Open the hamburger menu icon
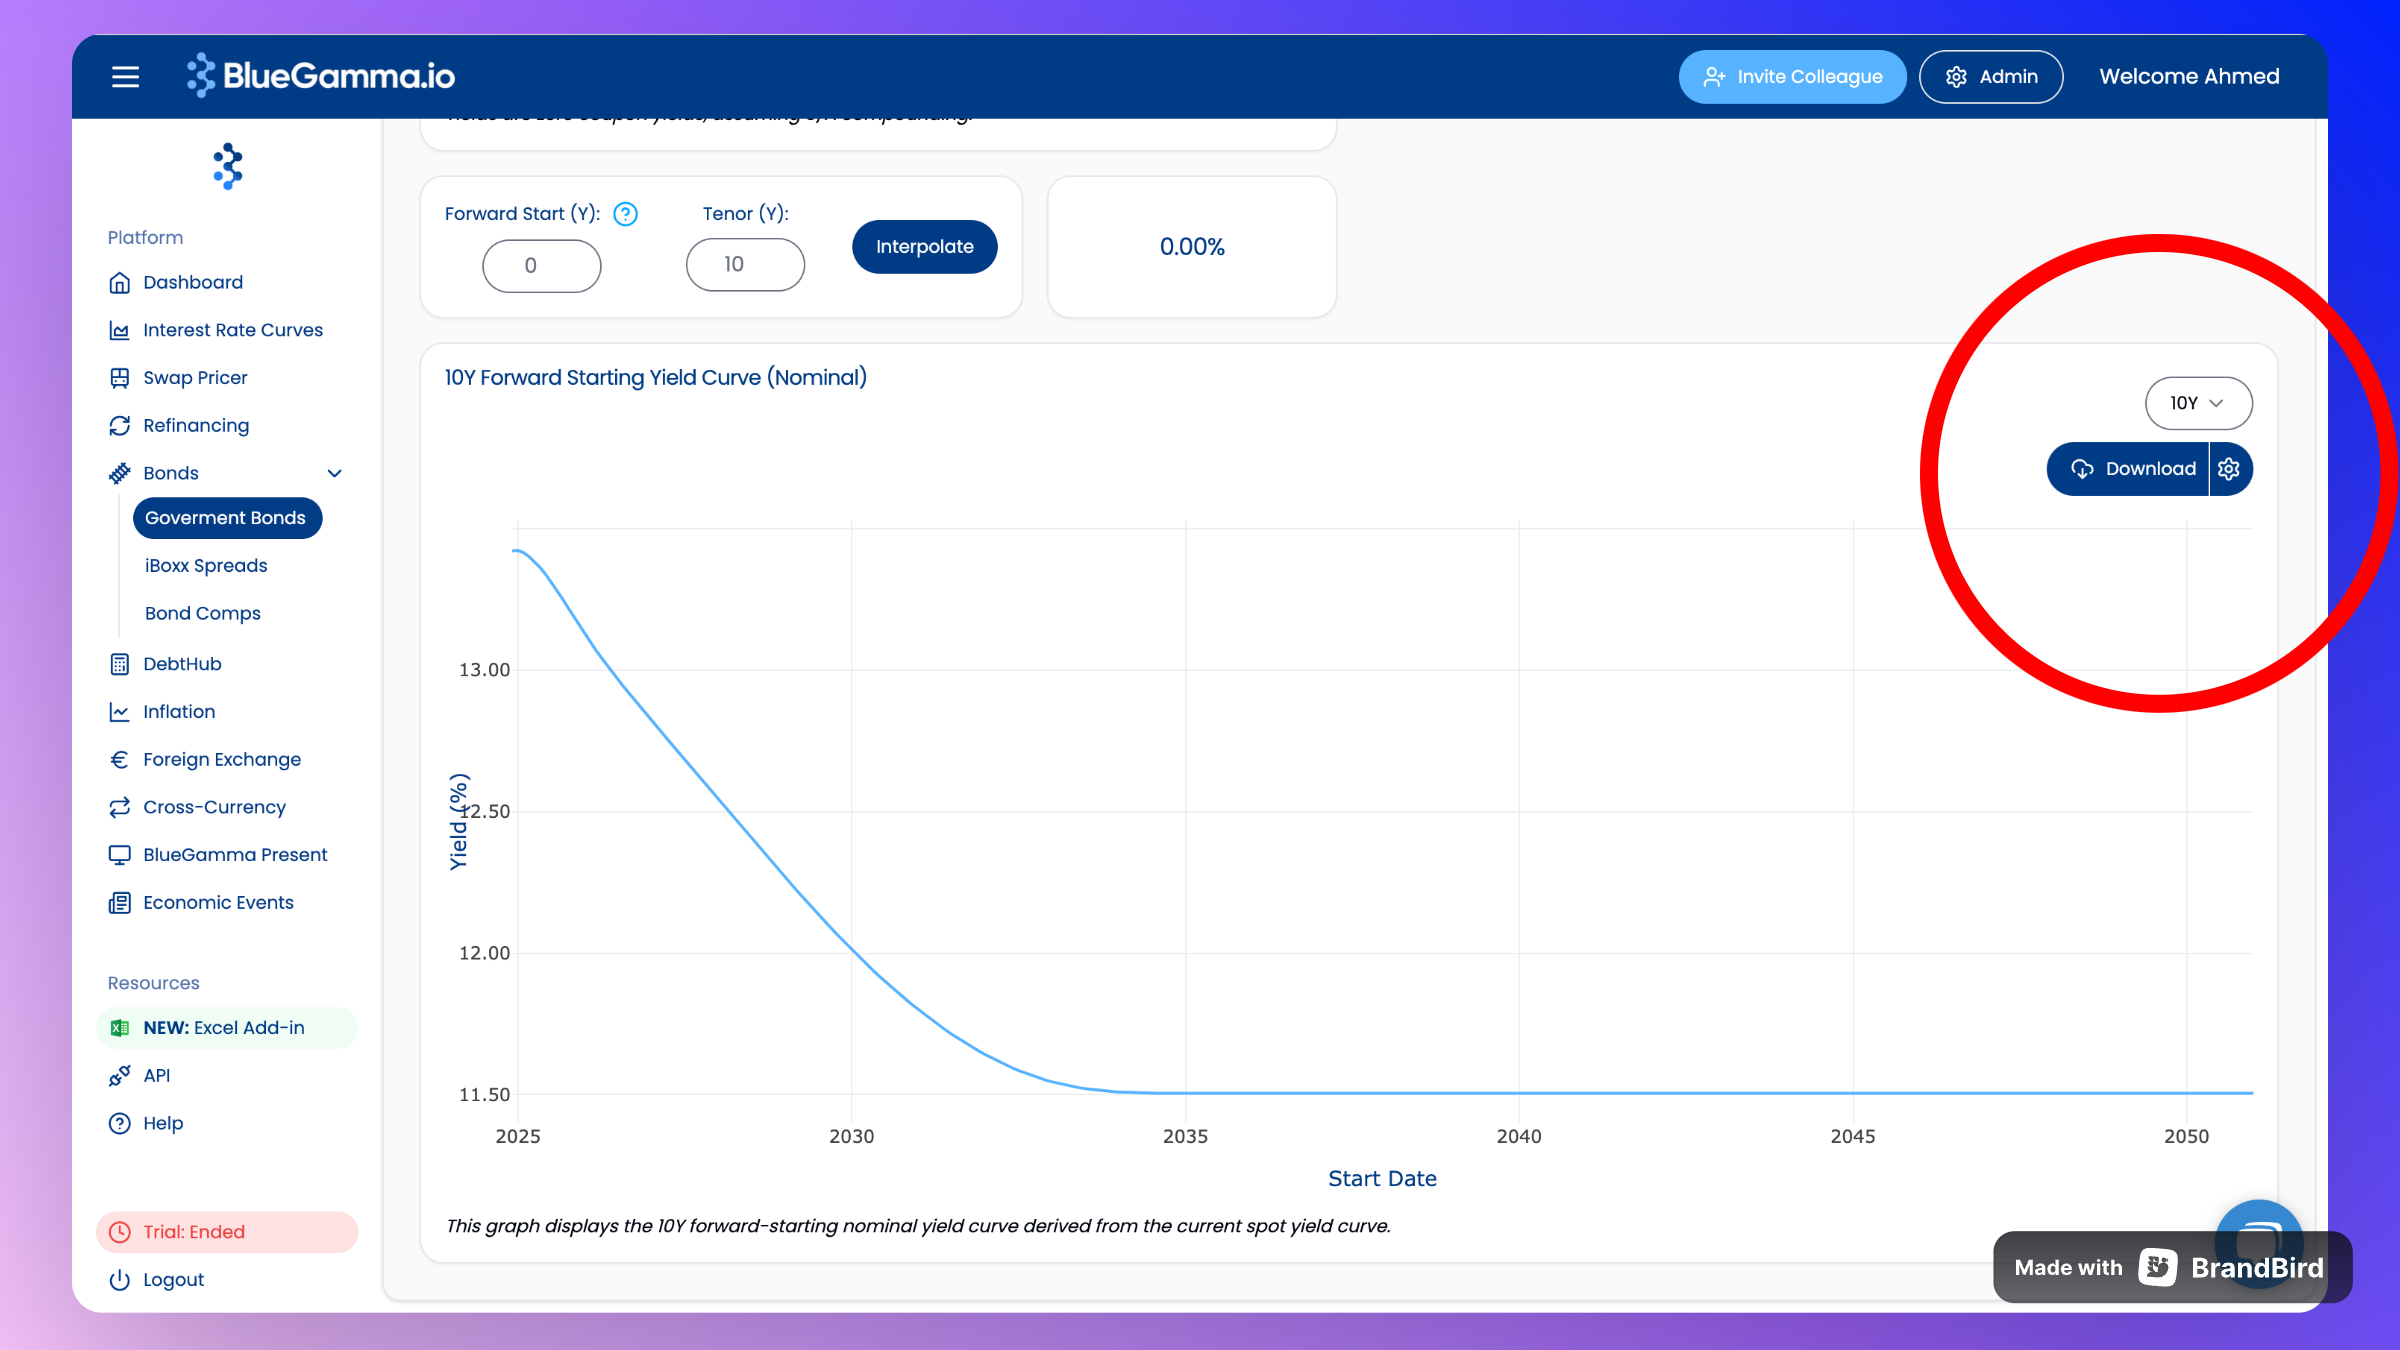Screen dimensions: 2400x1350 point(125,77)
